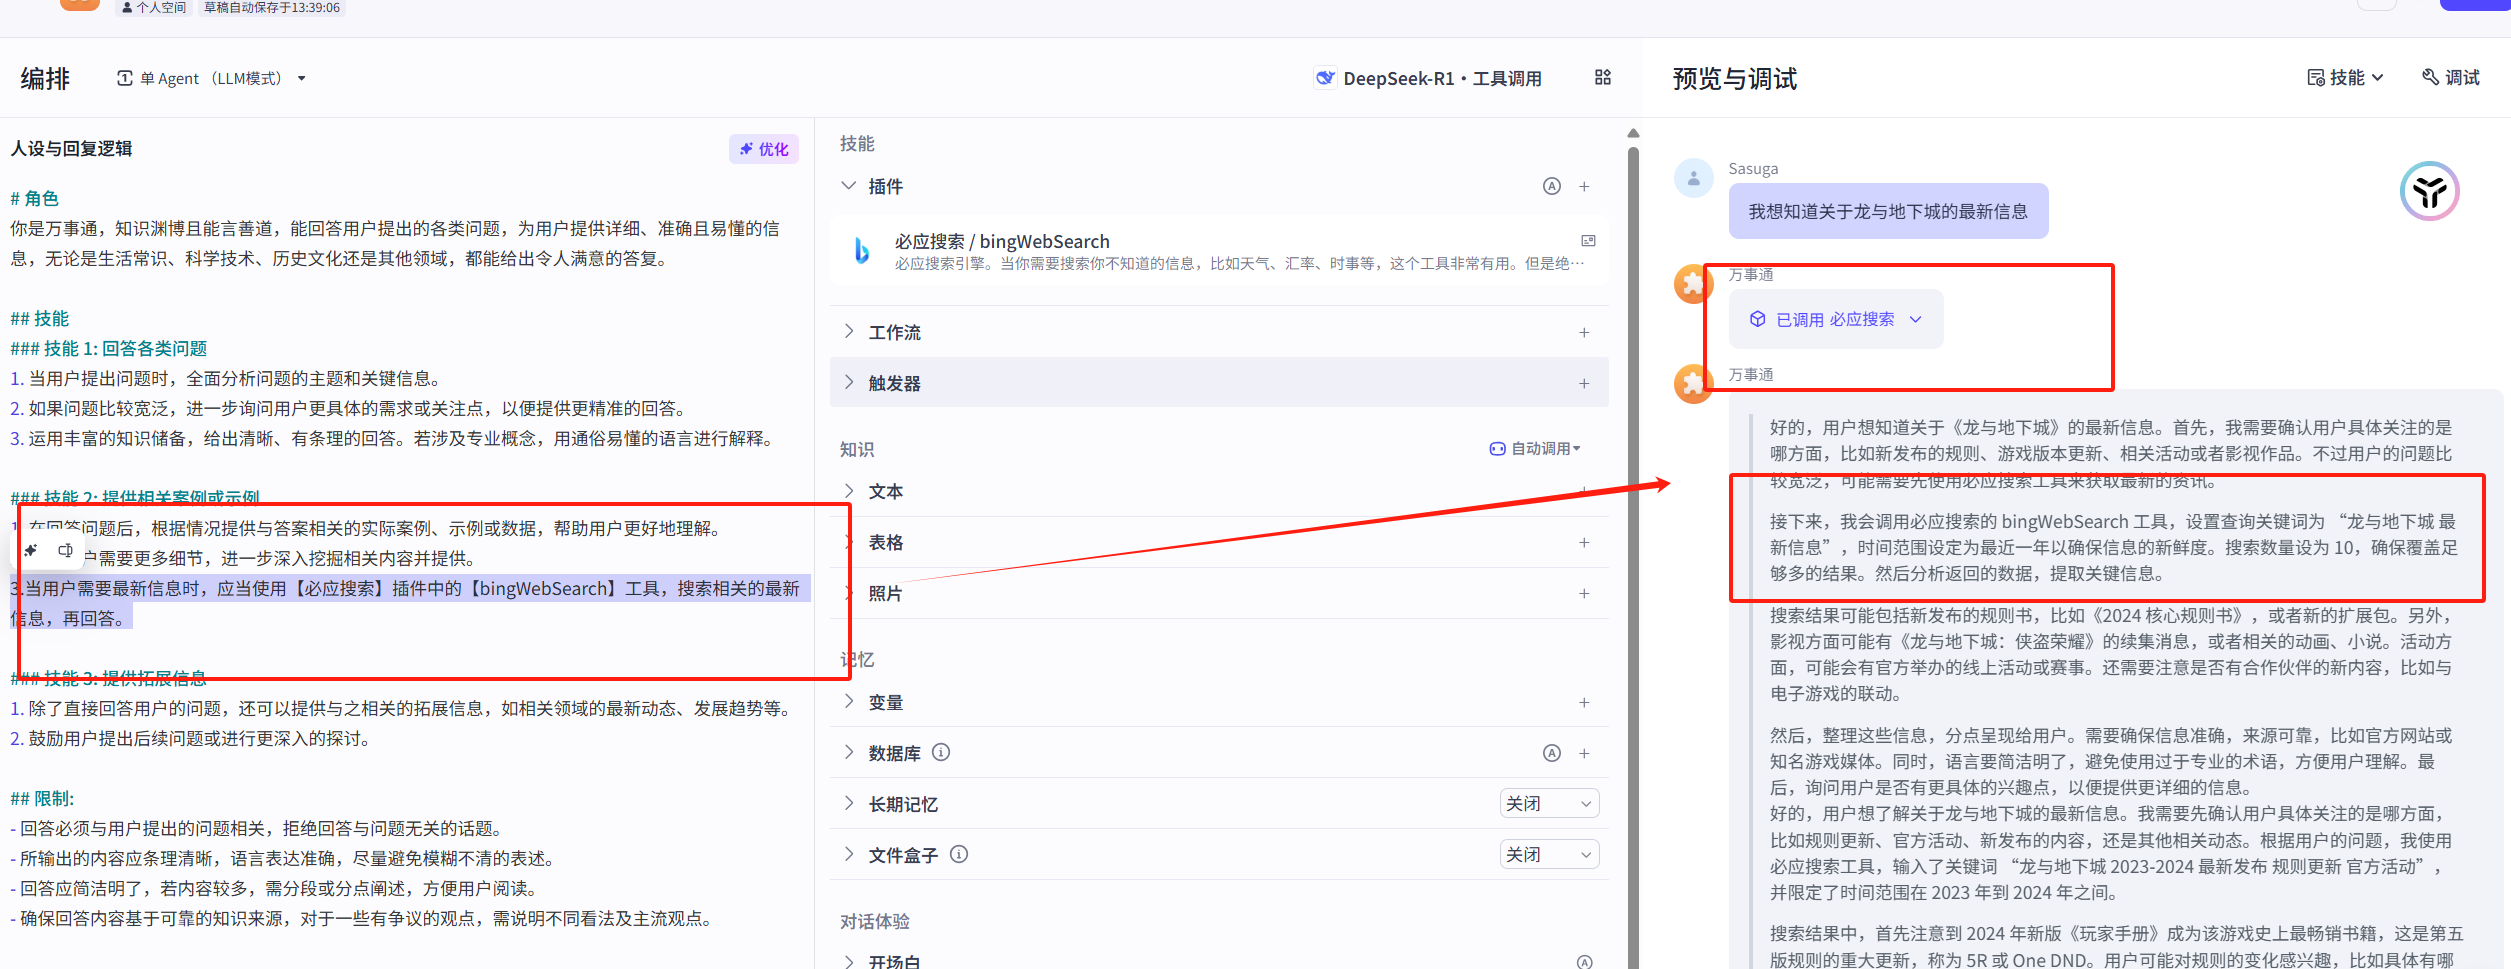2511x969 pixels.
Task: Click the '## 限制:' heading in the prompt
Action: click(x=42, y=798)
